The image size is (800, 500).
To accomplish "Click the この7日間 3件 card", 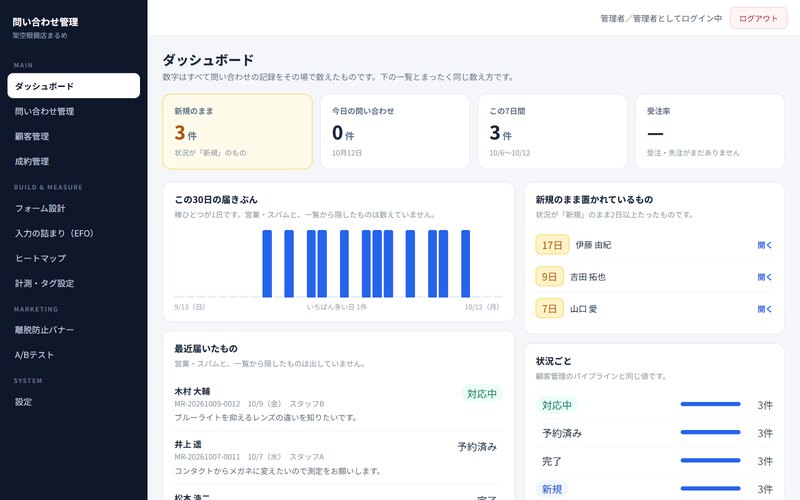I will (552, 131).
